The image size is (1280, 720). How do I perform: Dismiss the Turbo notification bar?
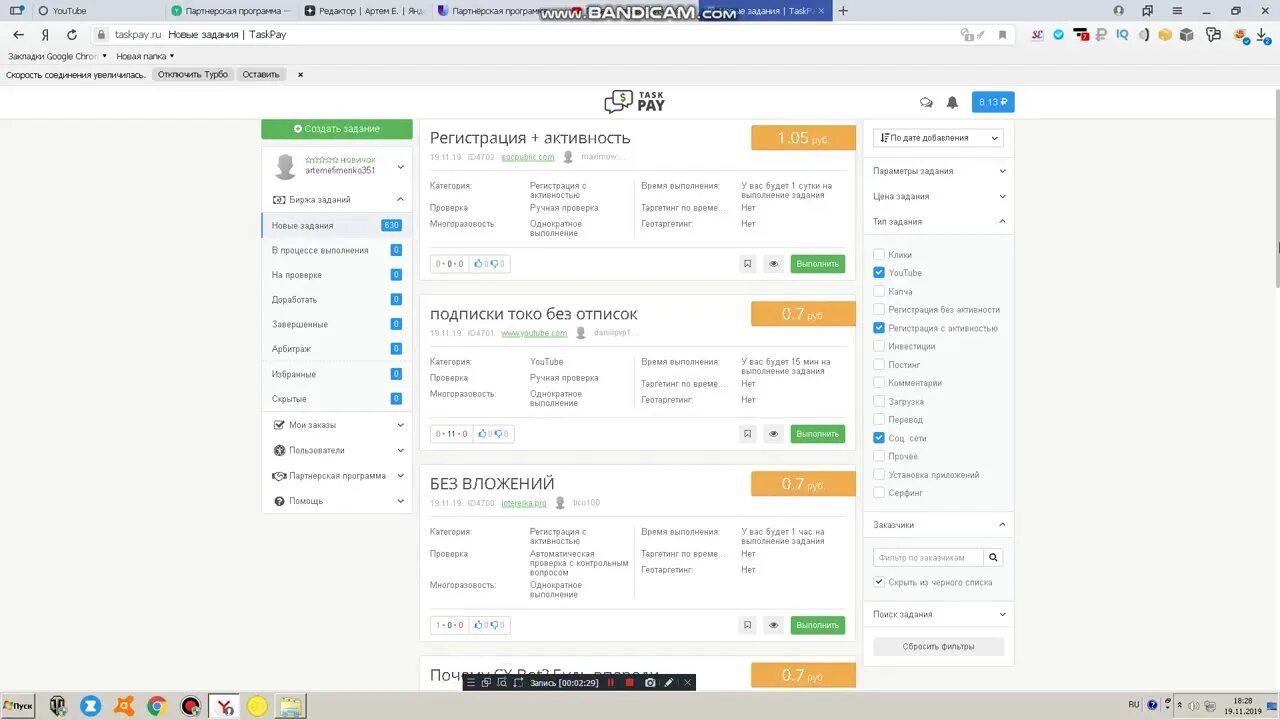click(x=300, y=74)
